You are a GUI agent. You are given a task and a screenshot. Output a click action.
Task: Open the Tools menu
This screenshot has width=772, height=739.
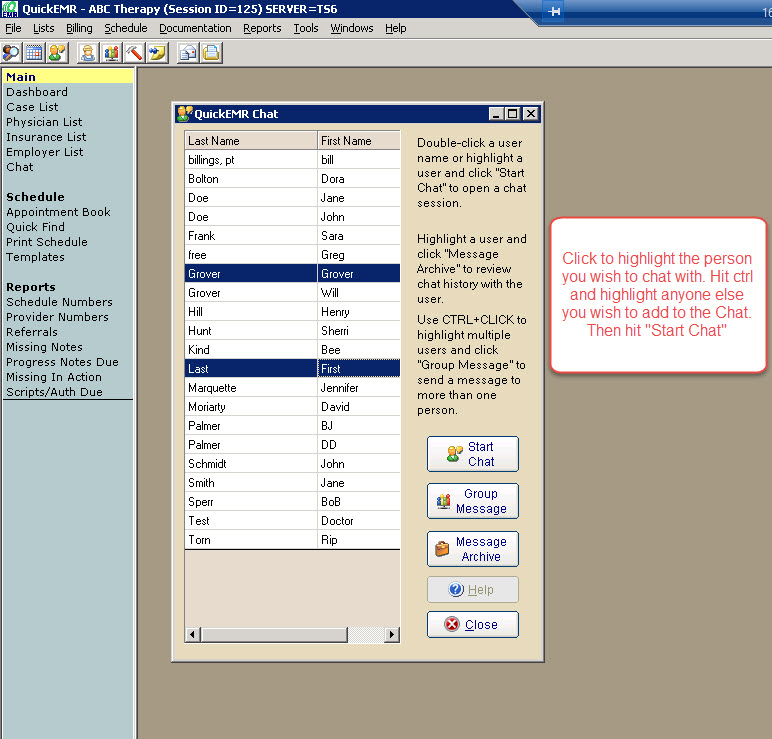pos(306,28)
